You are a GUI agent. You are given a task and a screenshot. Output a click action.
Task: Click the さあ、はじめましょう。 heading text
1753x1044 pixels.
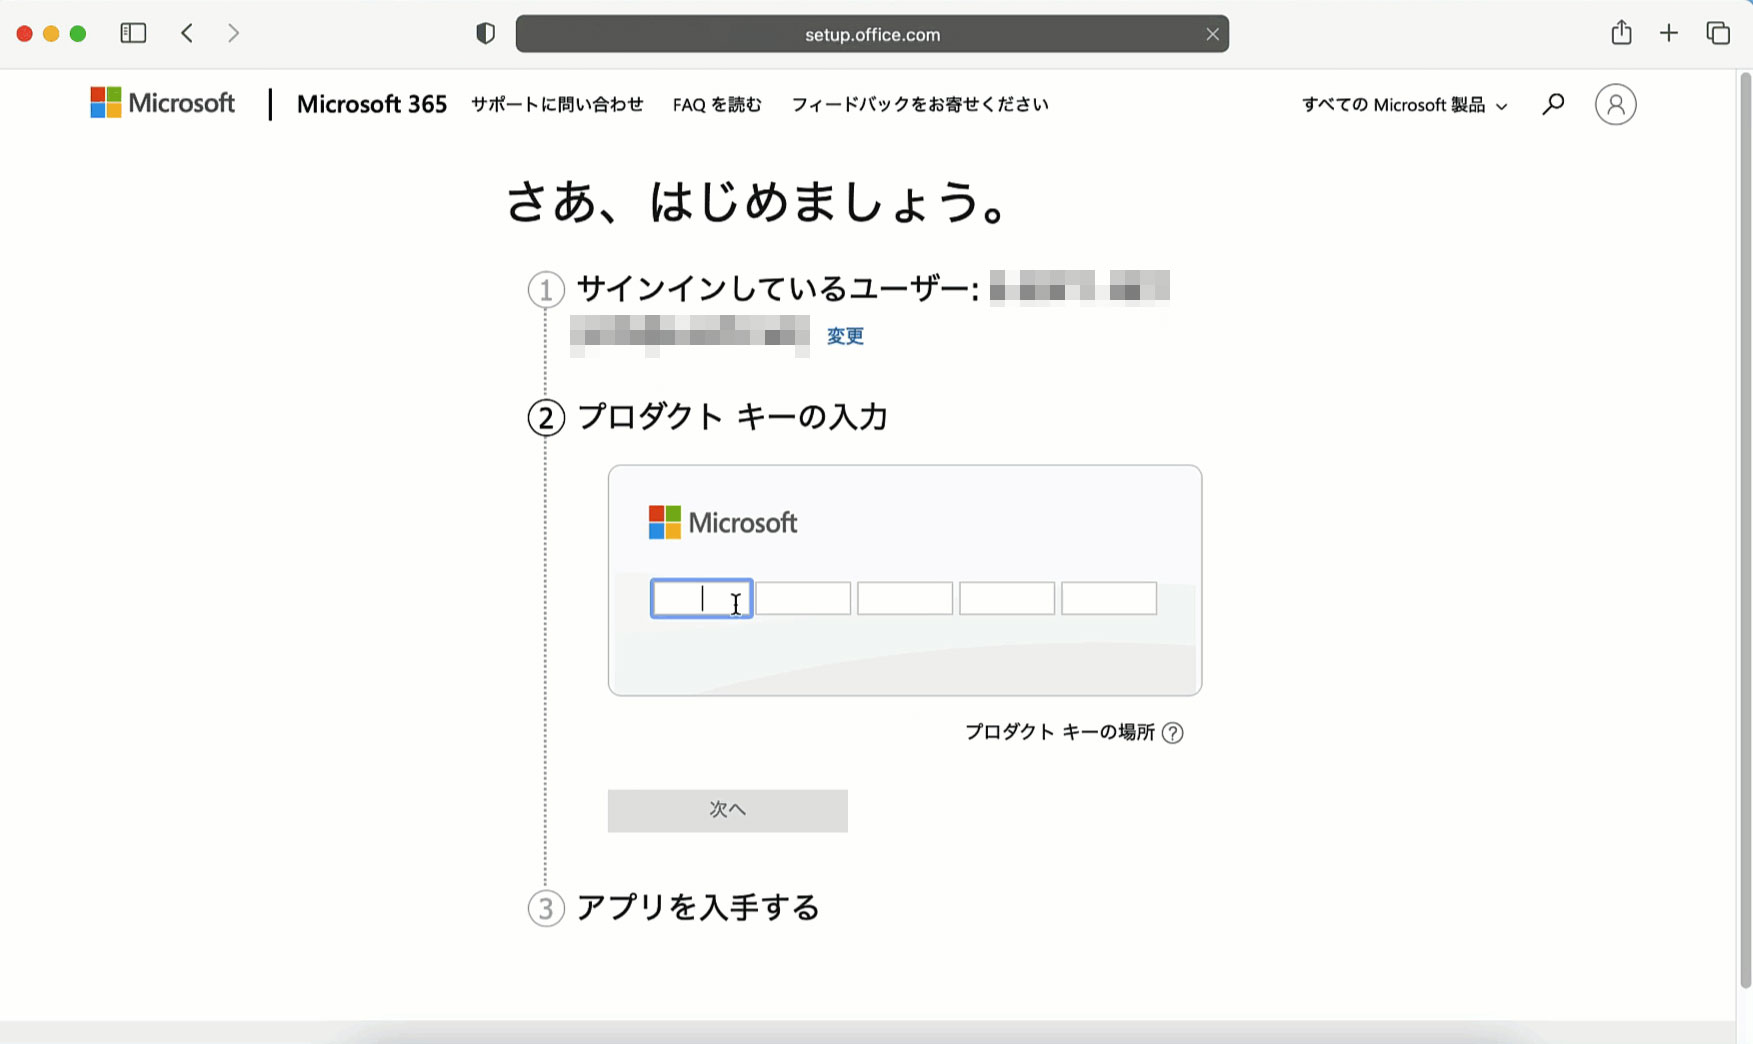coord(759,201)
